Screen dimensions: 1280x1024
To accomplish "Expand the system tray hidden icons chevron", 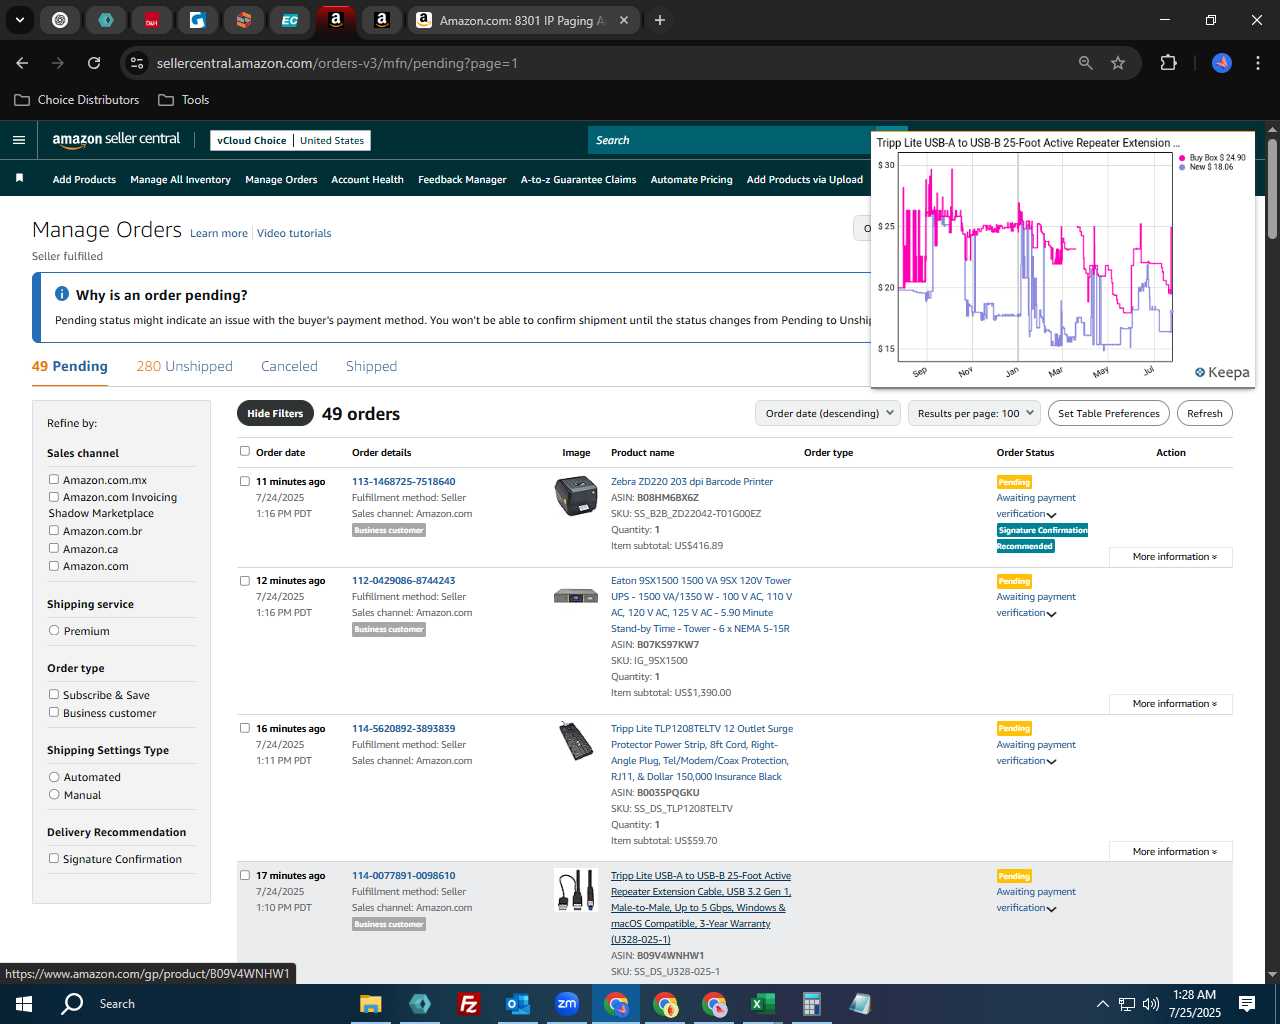I will point(1102,1004).
